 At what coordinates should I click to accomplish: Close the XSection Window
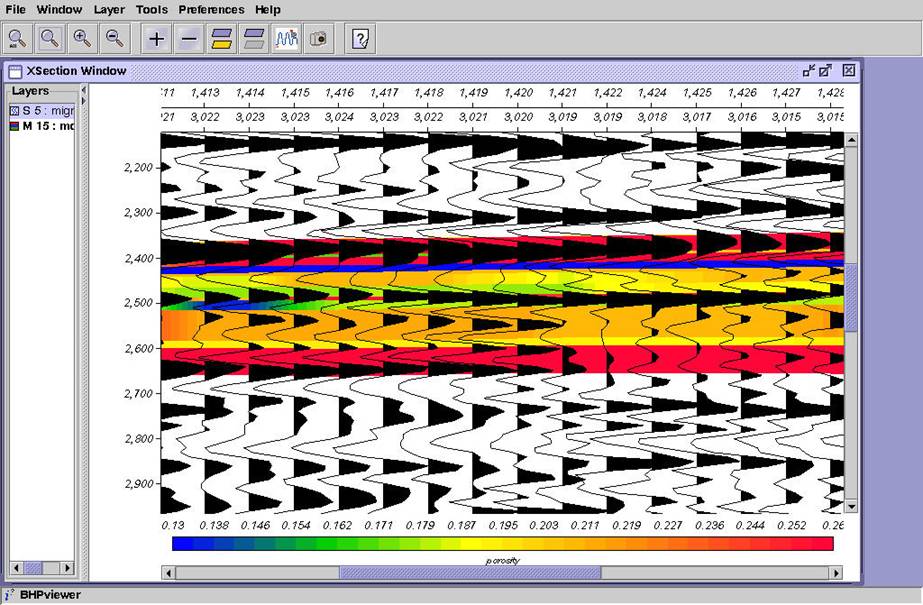click(848, 71)
